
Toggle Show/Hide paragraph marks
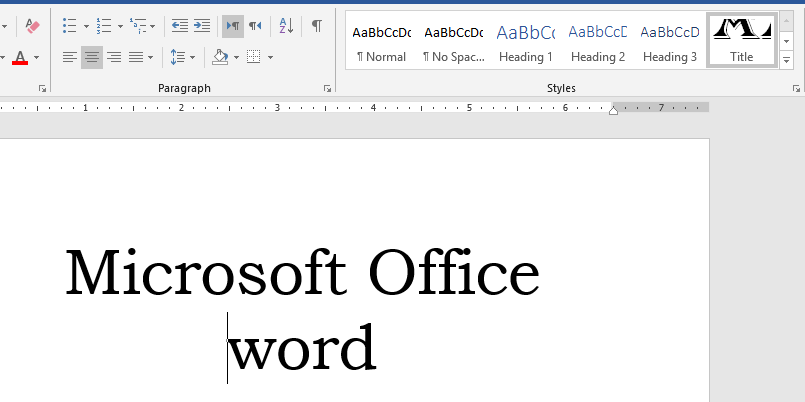317,26
